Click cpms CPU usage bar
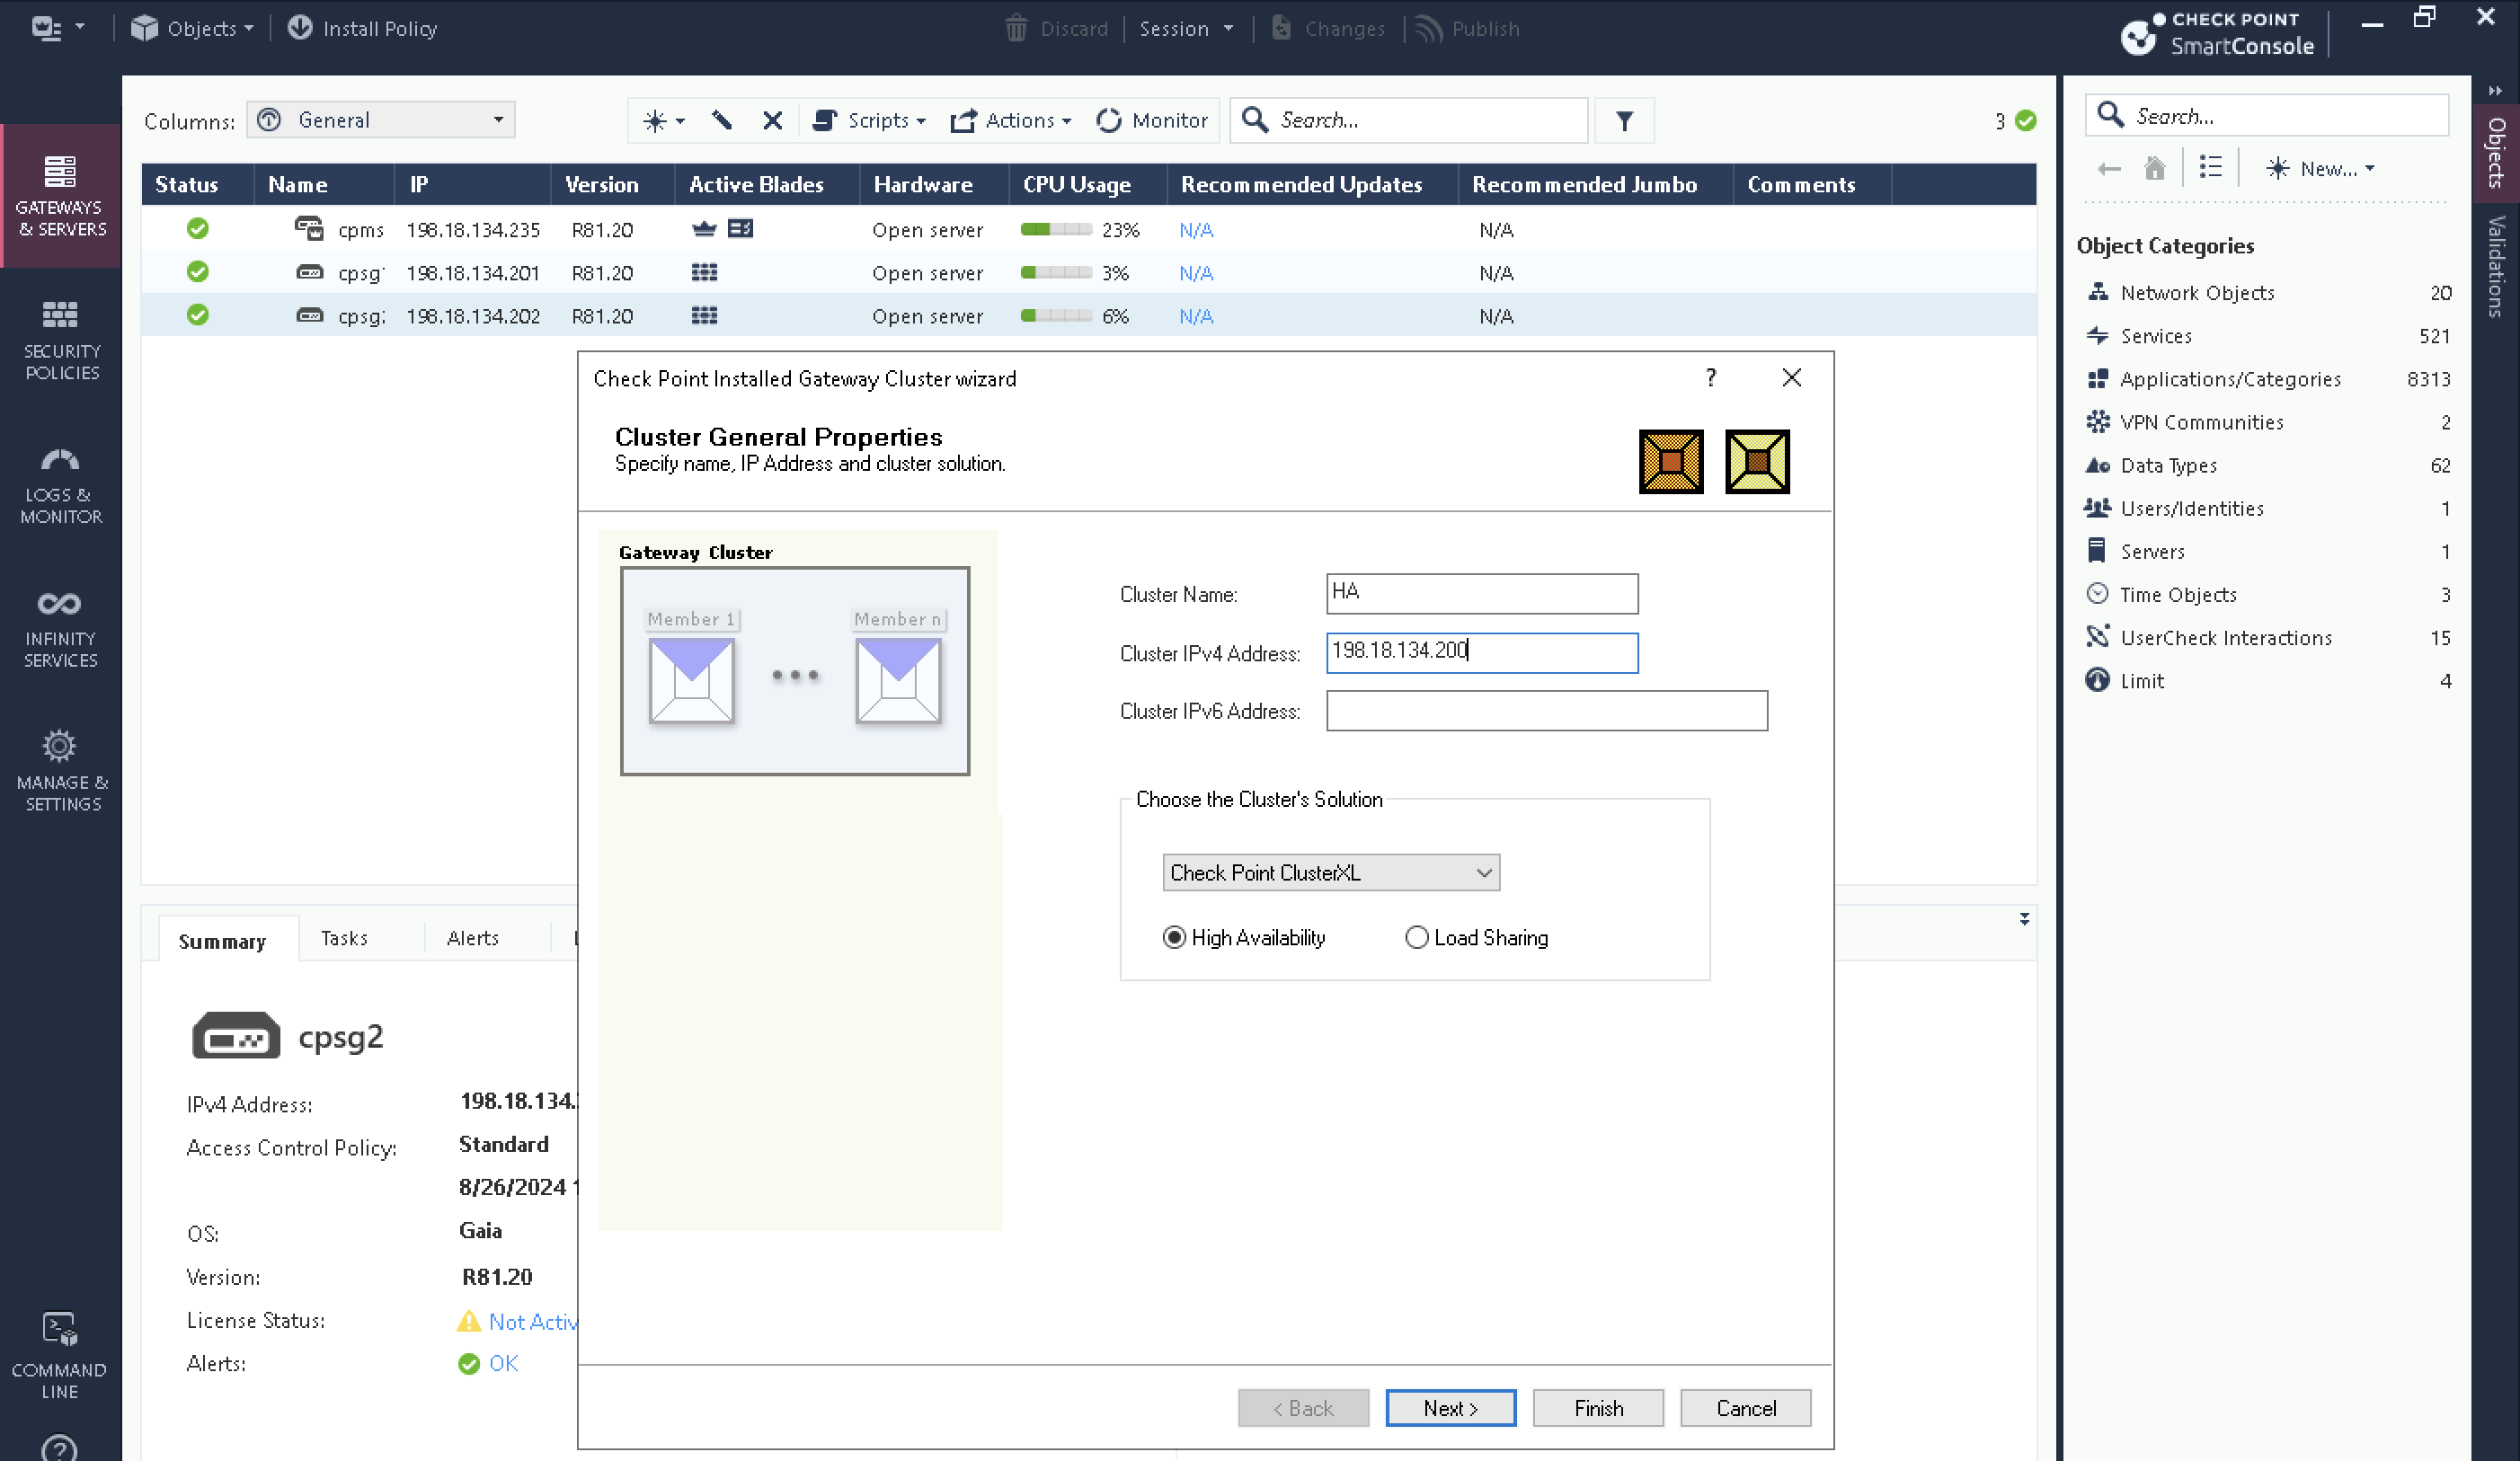The width and height of the screenshot is (2520, 1461). (1055, 230)
